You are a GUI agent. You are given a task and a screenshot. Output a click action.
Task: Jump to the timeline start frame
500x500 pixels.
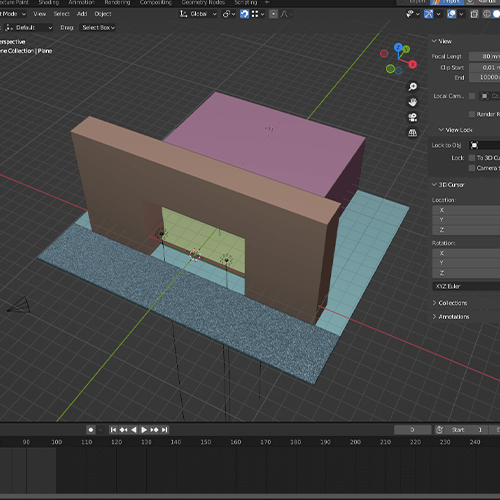click(x=113, y=430)
